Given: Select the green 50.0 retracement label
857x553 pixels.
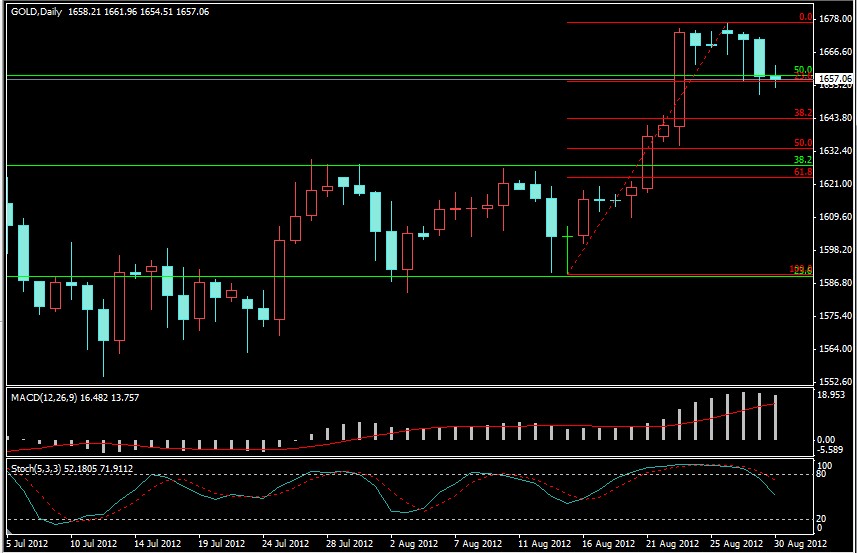Looking at the screenshot, I should coord(802,70).
